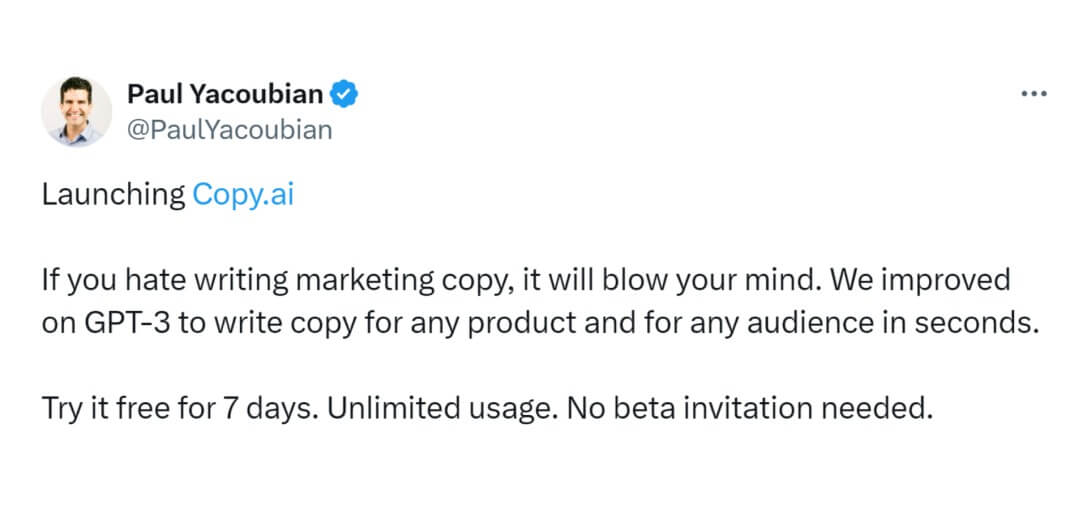This screenshot has width=1087, height=516.
Task: Click the 'No beta invitation needed.' sentence
Action: coord(749,409)
